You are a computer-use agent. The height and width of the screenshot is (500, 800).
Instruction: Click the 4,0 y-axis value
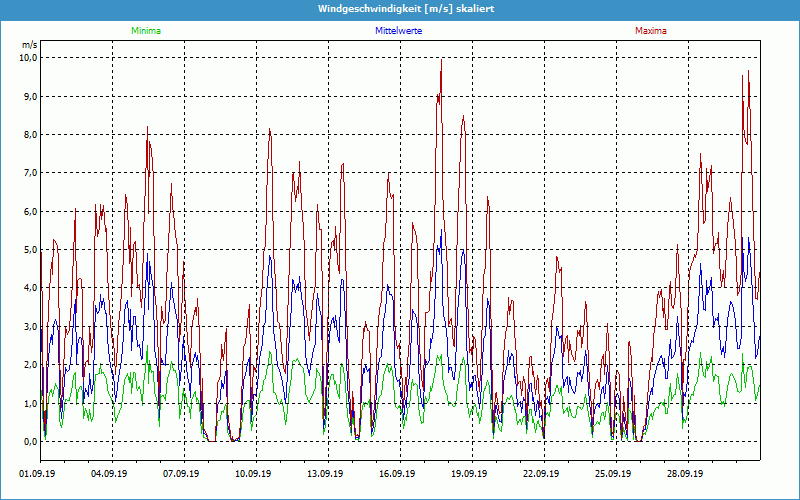coord(31,288)
